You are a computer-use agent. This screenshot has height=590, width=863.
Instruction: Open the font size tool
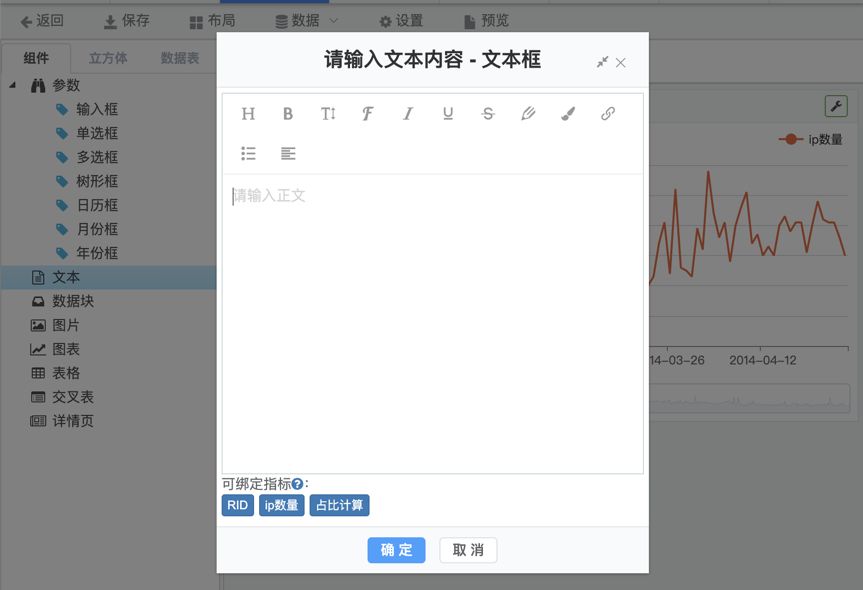click(x=328, y=114)
